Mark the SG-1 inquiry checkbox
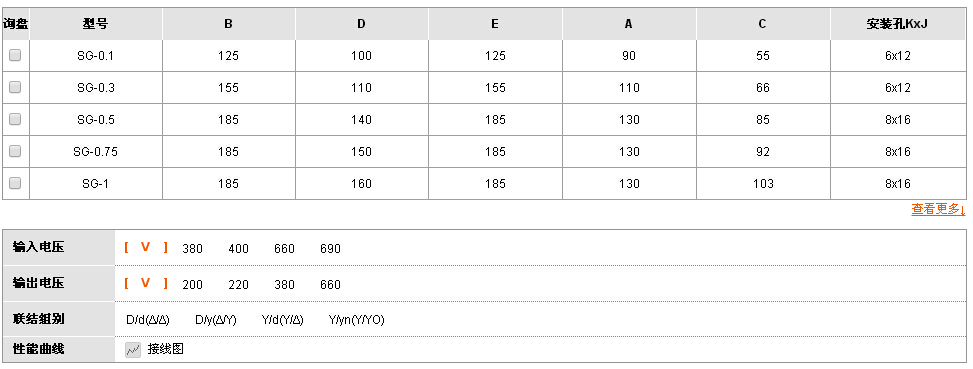Screen dimensions: 973x369 (x=15, y=183)
